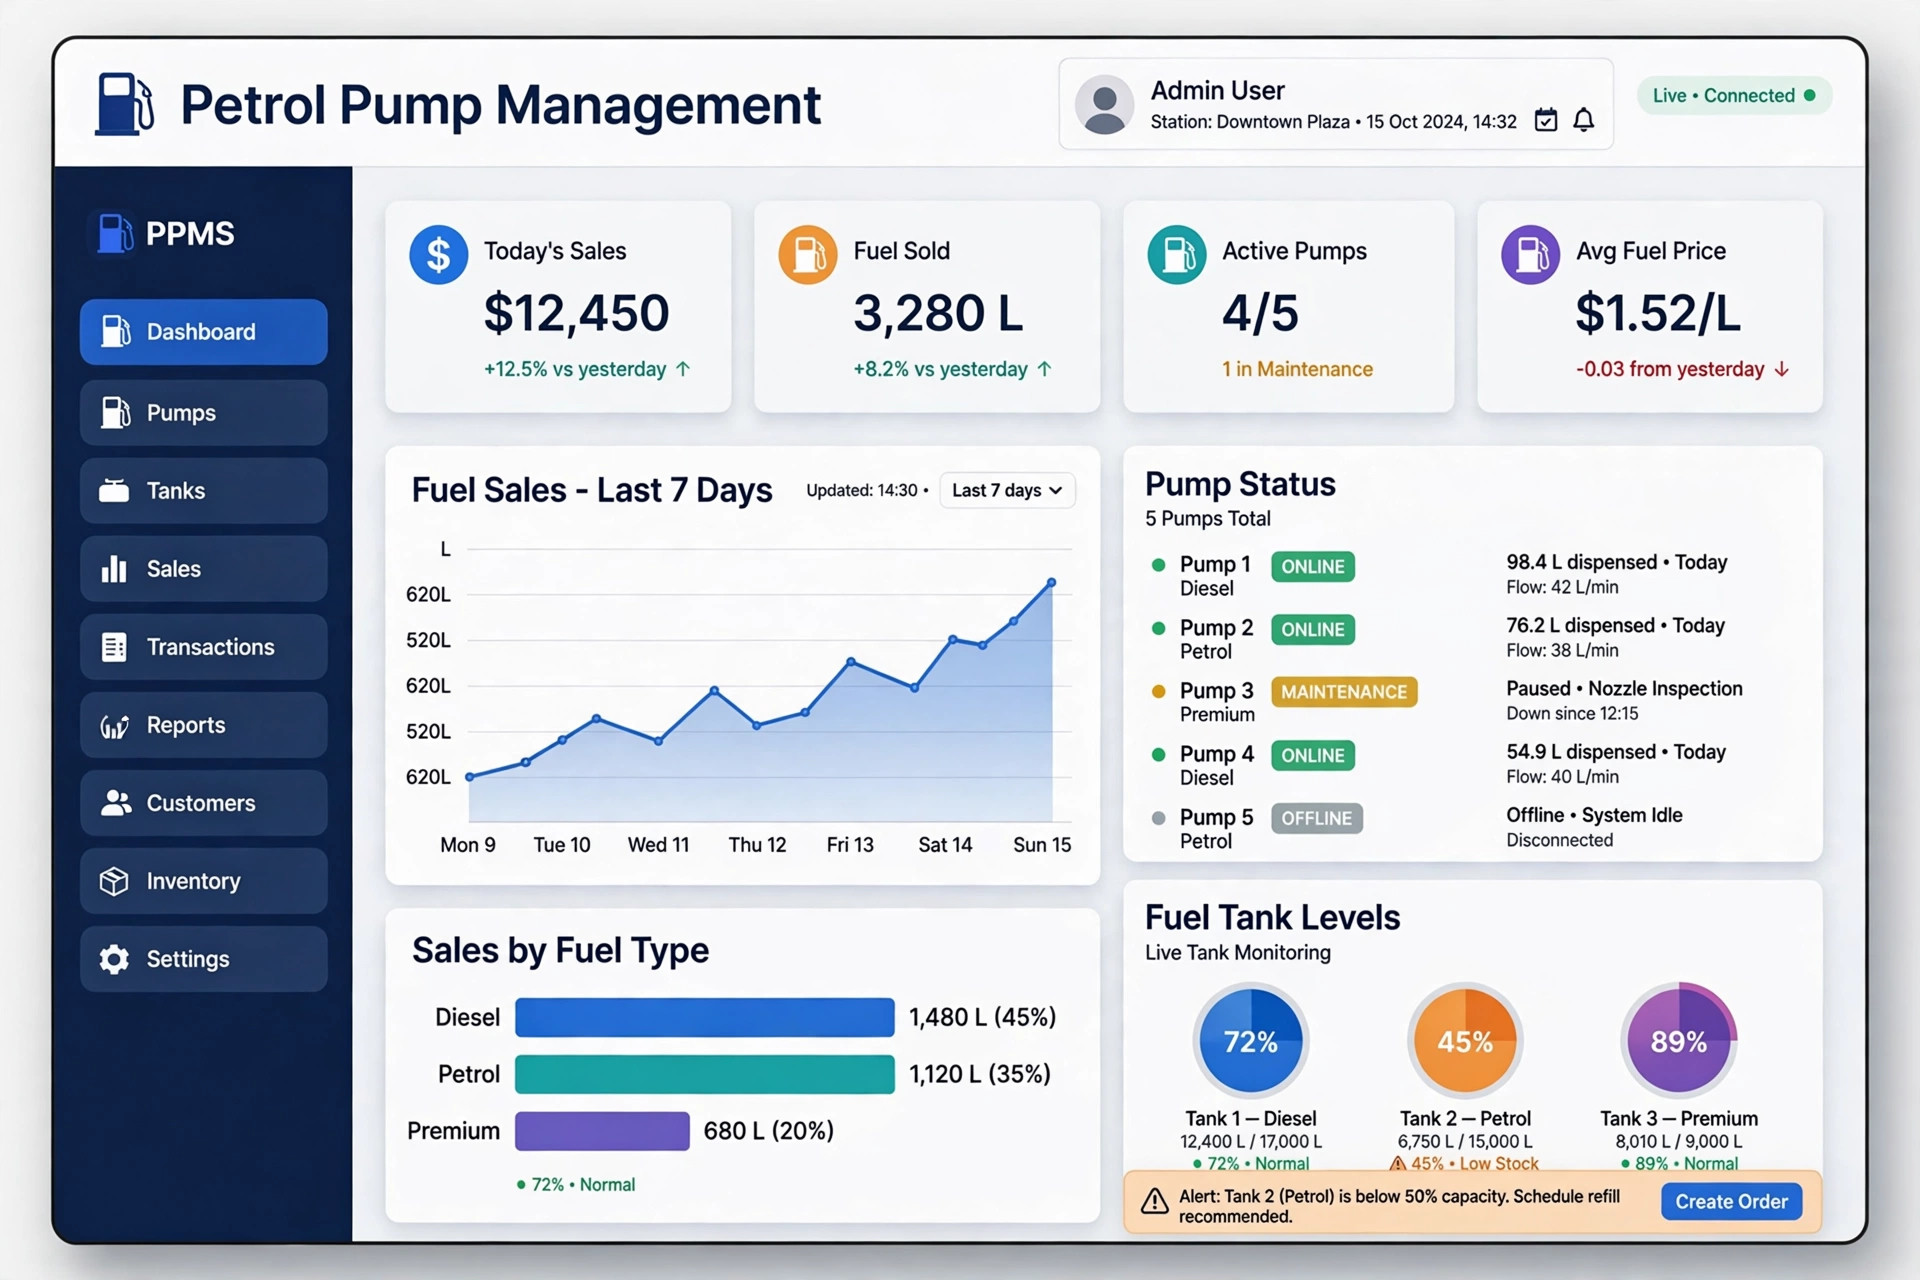Click the Tank 3 Premium 89% gauge
Screen dimensions: 1920x1280
(1679, 1041)
